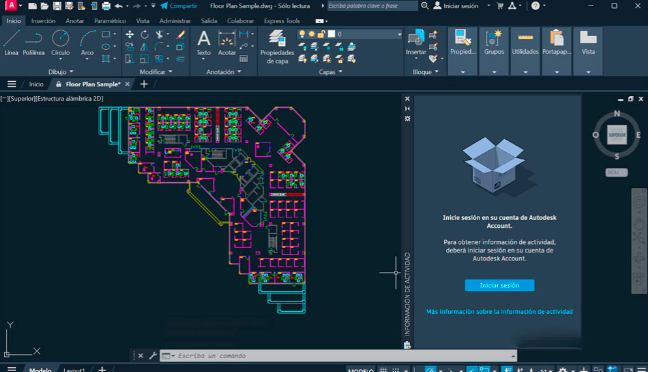The image size is (648, 372).
Task: Click the Erase tool icon
Action: click(181, 34)
